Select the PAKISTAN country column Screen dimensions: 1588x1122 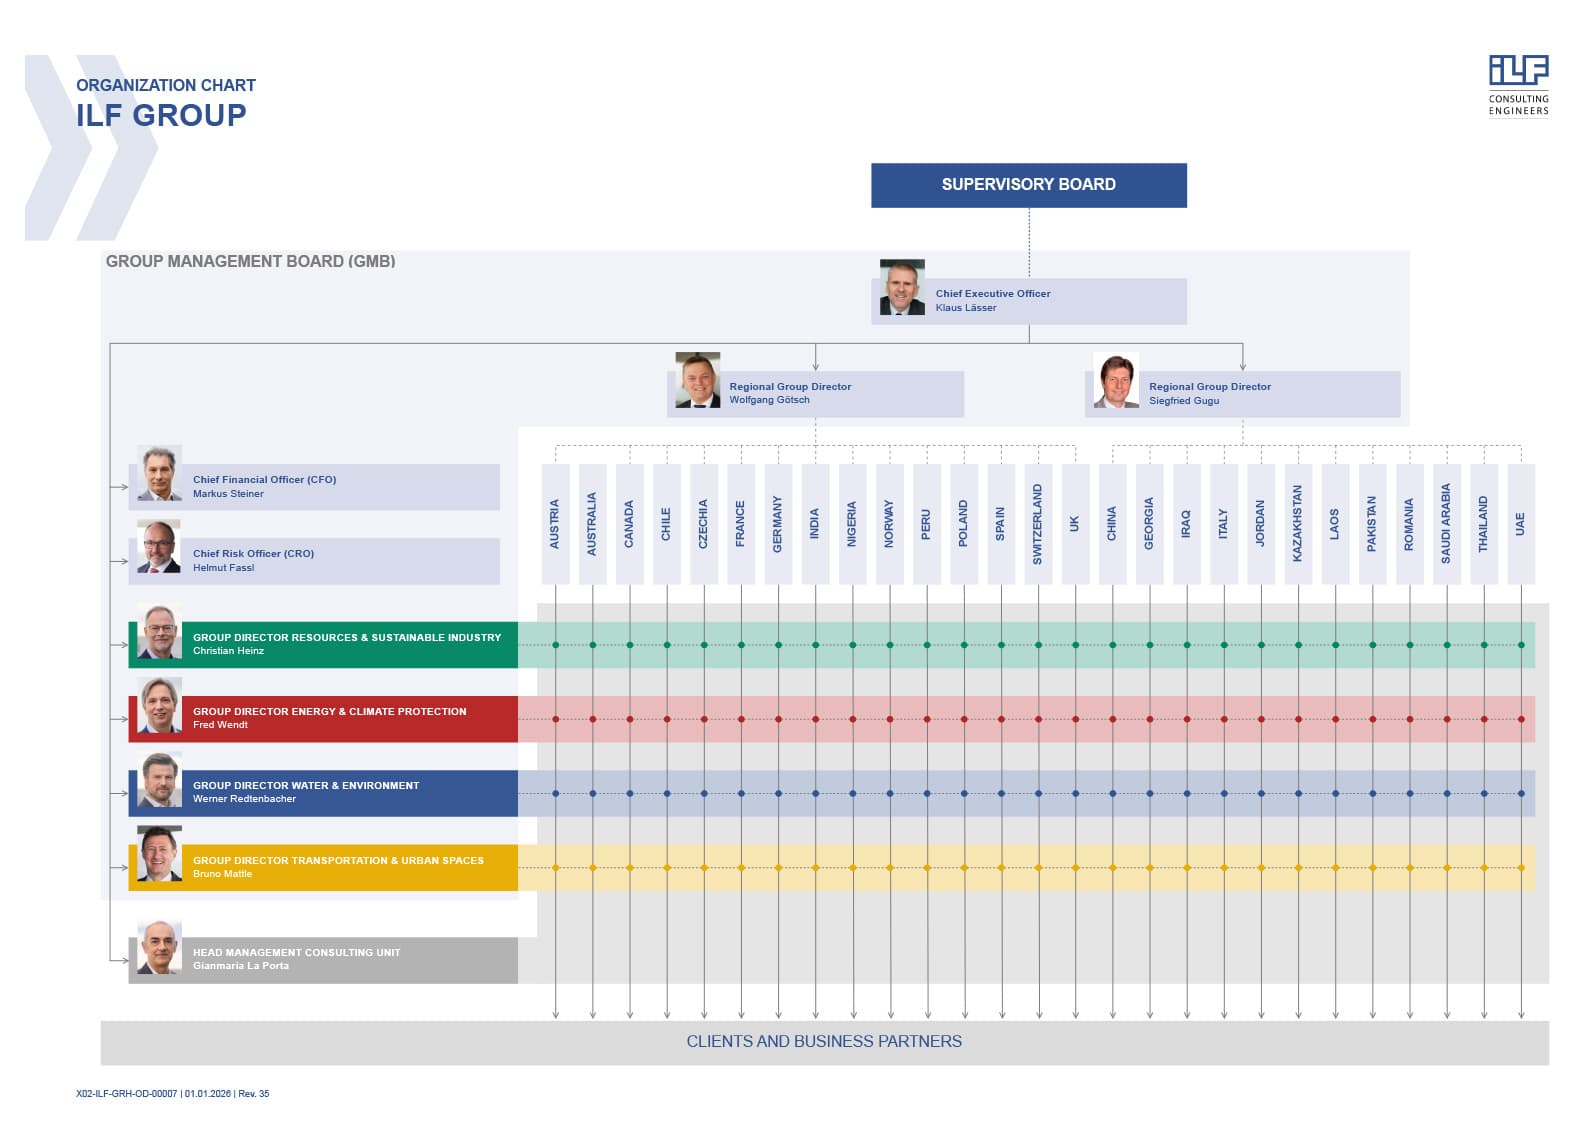(x=1372, y=524)
